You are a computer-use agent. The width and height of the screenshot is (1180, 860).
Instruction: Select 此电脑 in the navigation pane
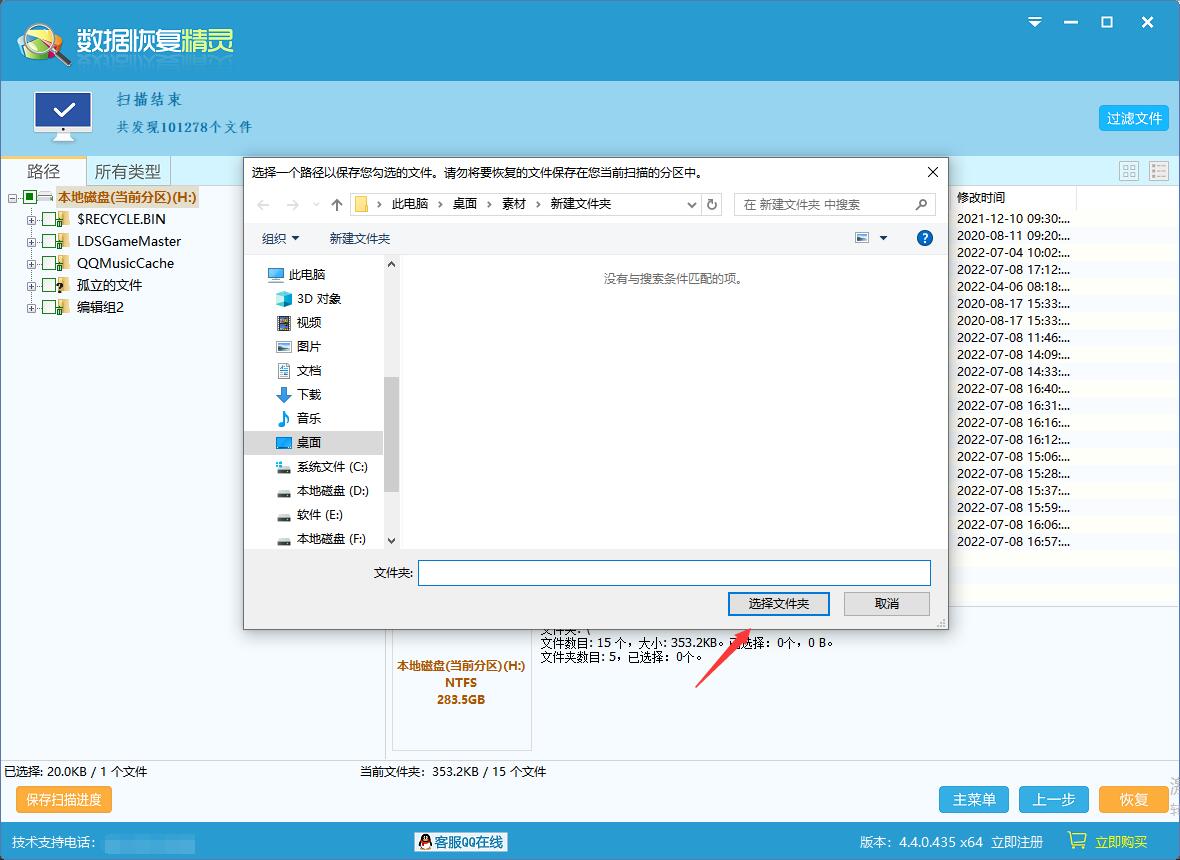point(297,275)
